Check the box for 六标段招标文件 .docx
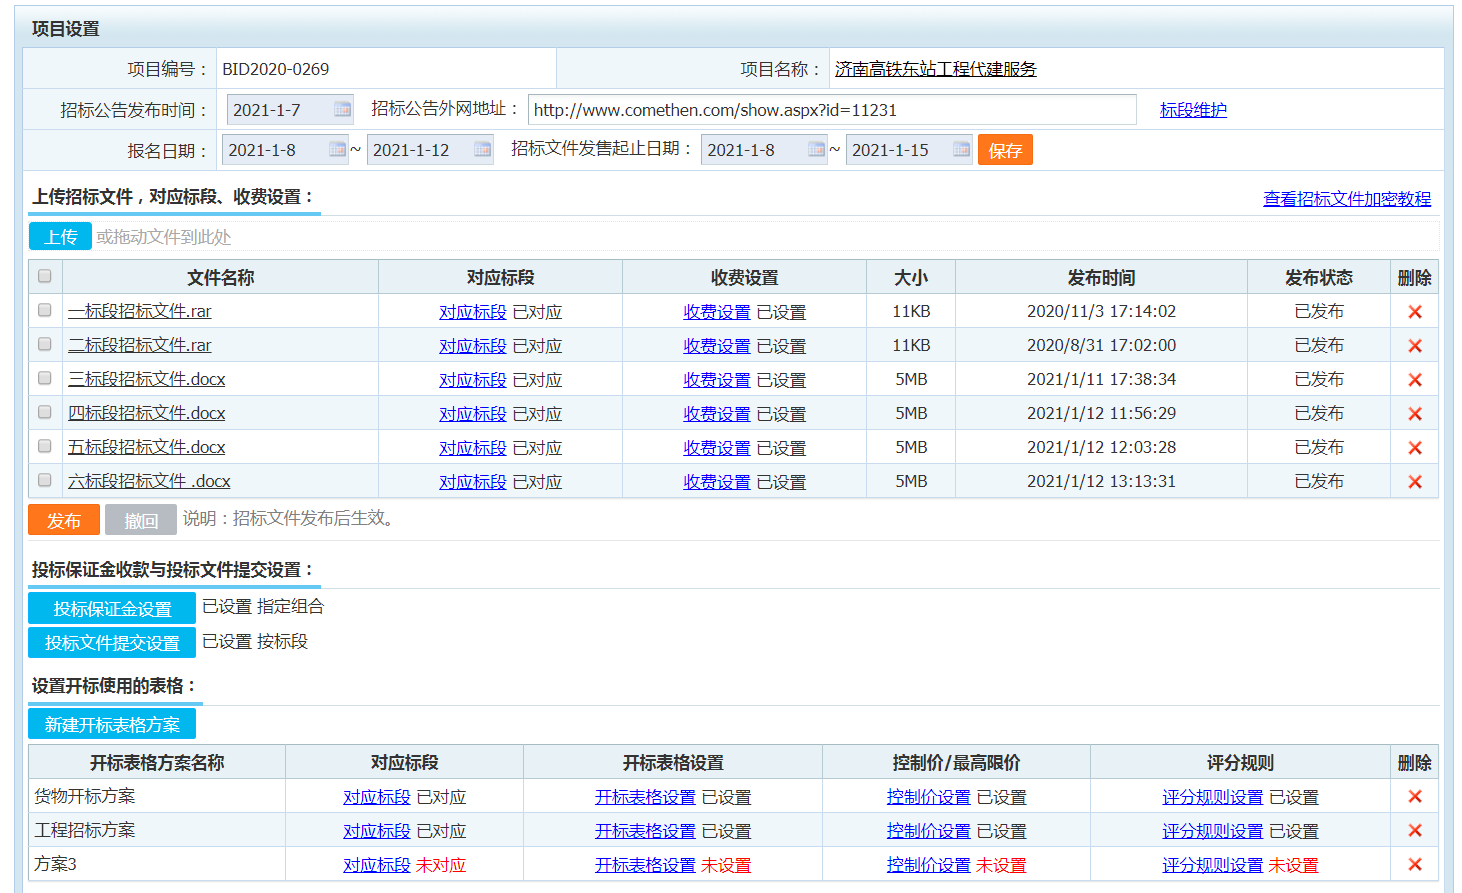 (45, 480)
